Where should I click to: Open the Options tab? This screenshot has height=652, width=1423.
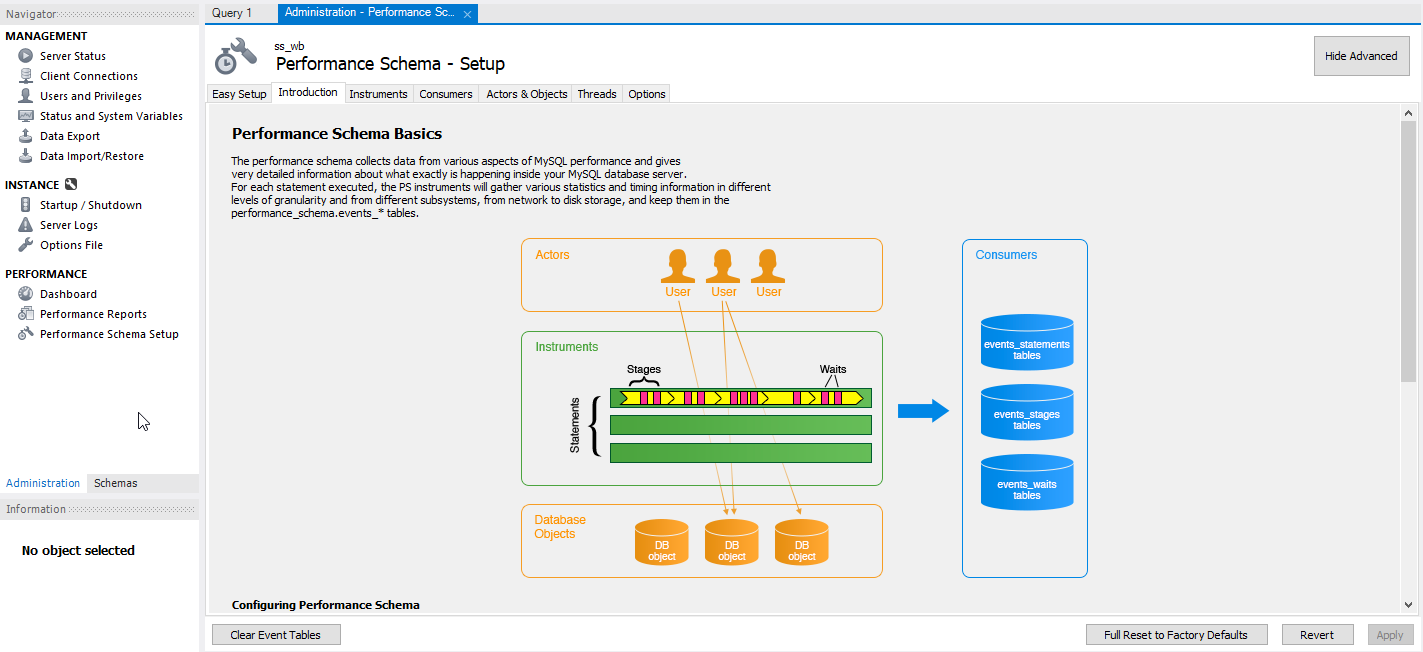pos(647,94)
